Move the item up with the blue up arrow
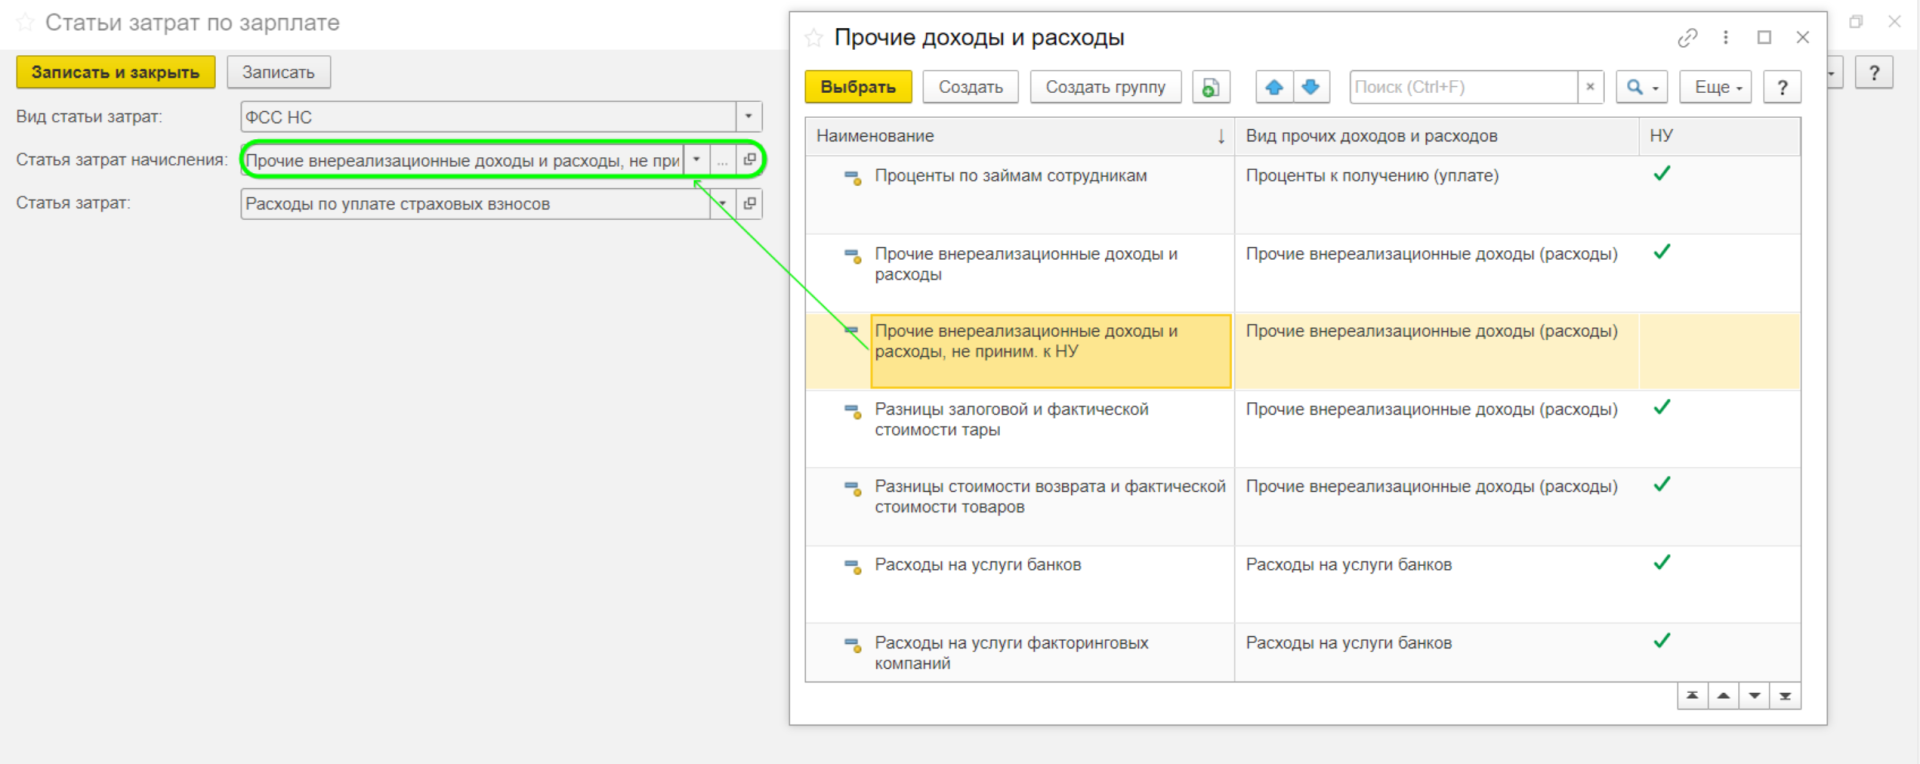The image size is (1920, 764). [x=1274, y=87]
